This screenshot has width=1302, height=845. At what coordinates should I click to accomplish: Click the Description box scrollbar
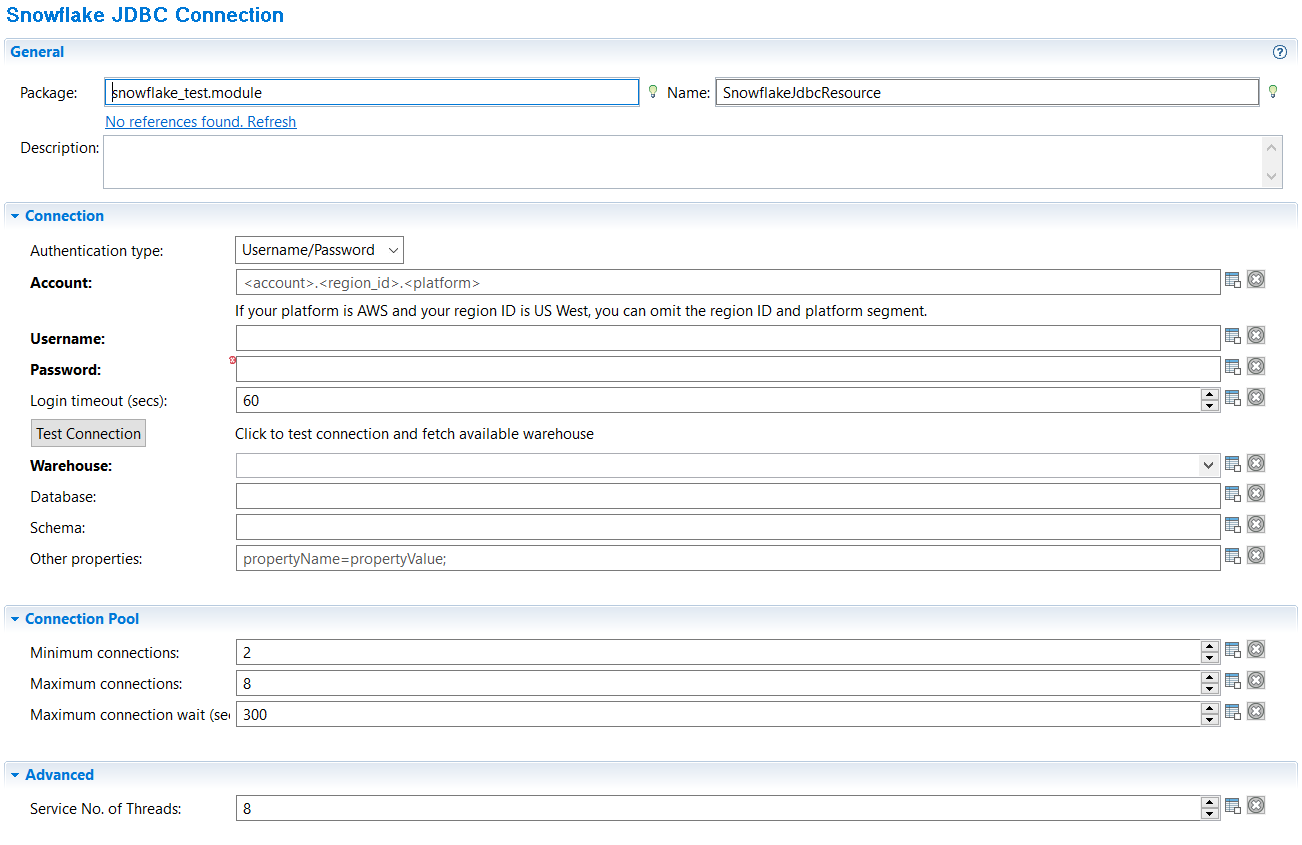[1272, 162]
